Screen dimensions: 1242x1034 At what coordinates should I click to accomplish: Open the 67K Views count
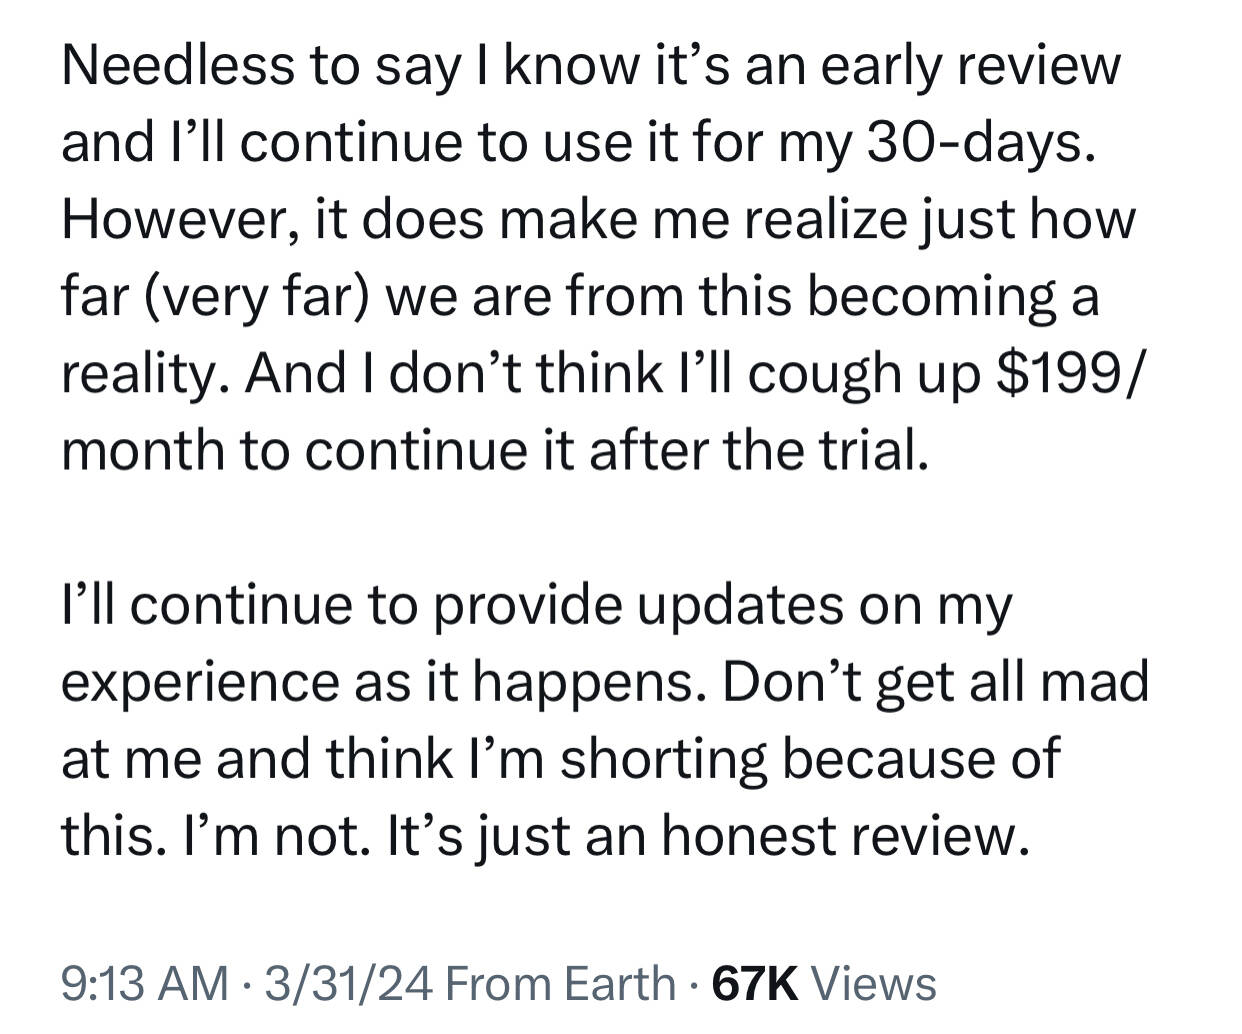823,984
